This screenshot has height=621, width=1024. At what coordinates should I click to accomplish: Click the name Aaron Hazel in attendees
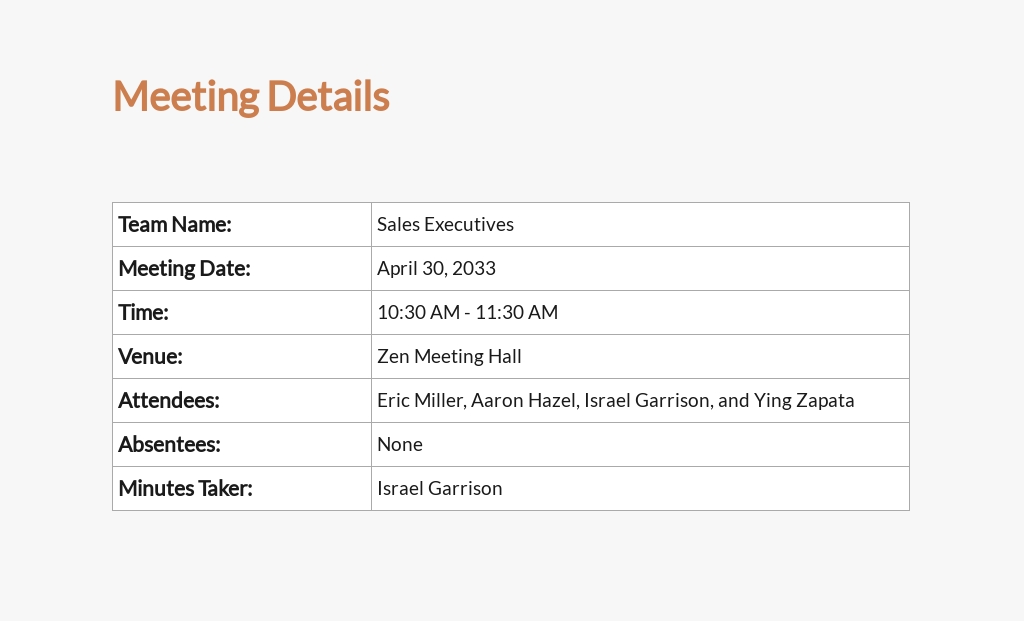524,400
